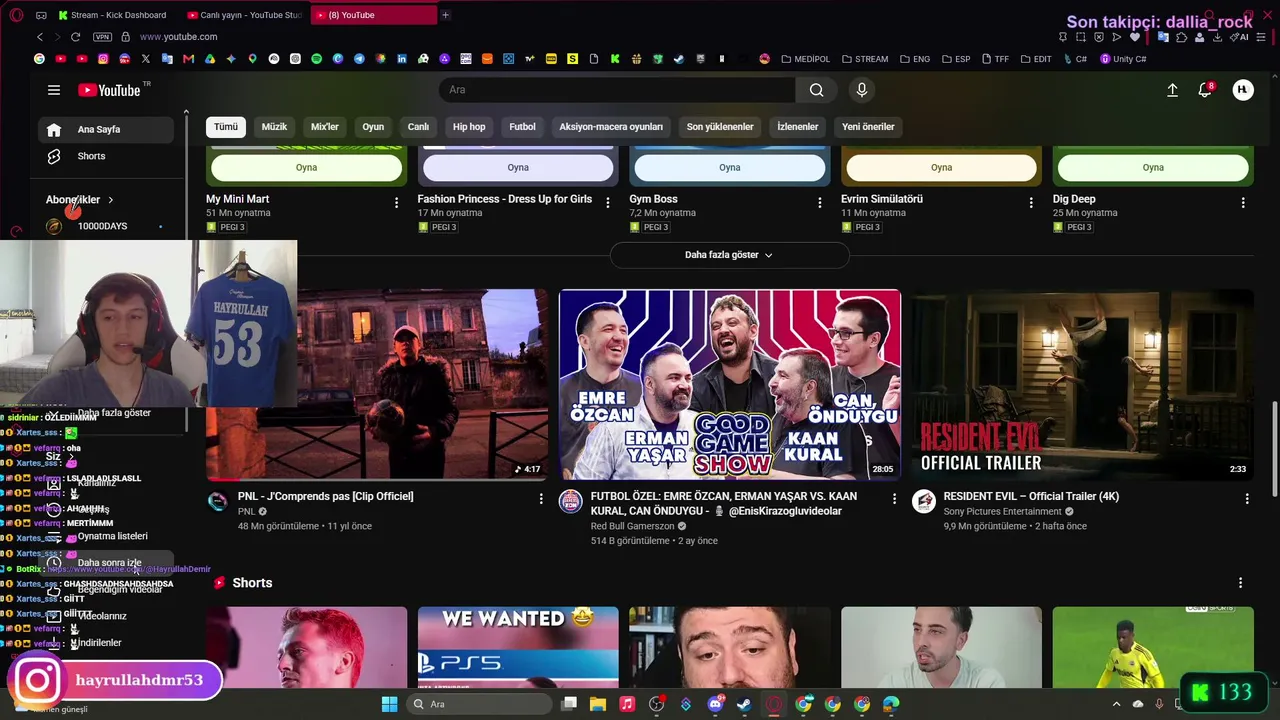Select the Müzik filter chip

(274, 127)
